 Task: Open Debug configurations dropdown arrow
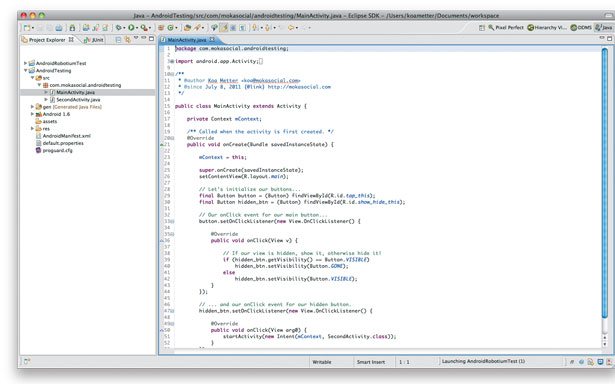coord(124,28)
